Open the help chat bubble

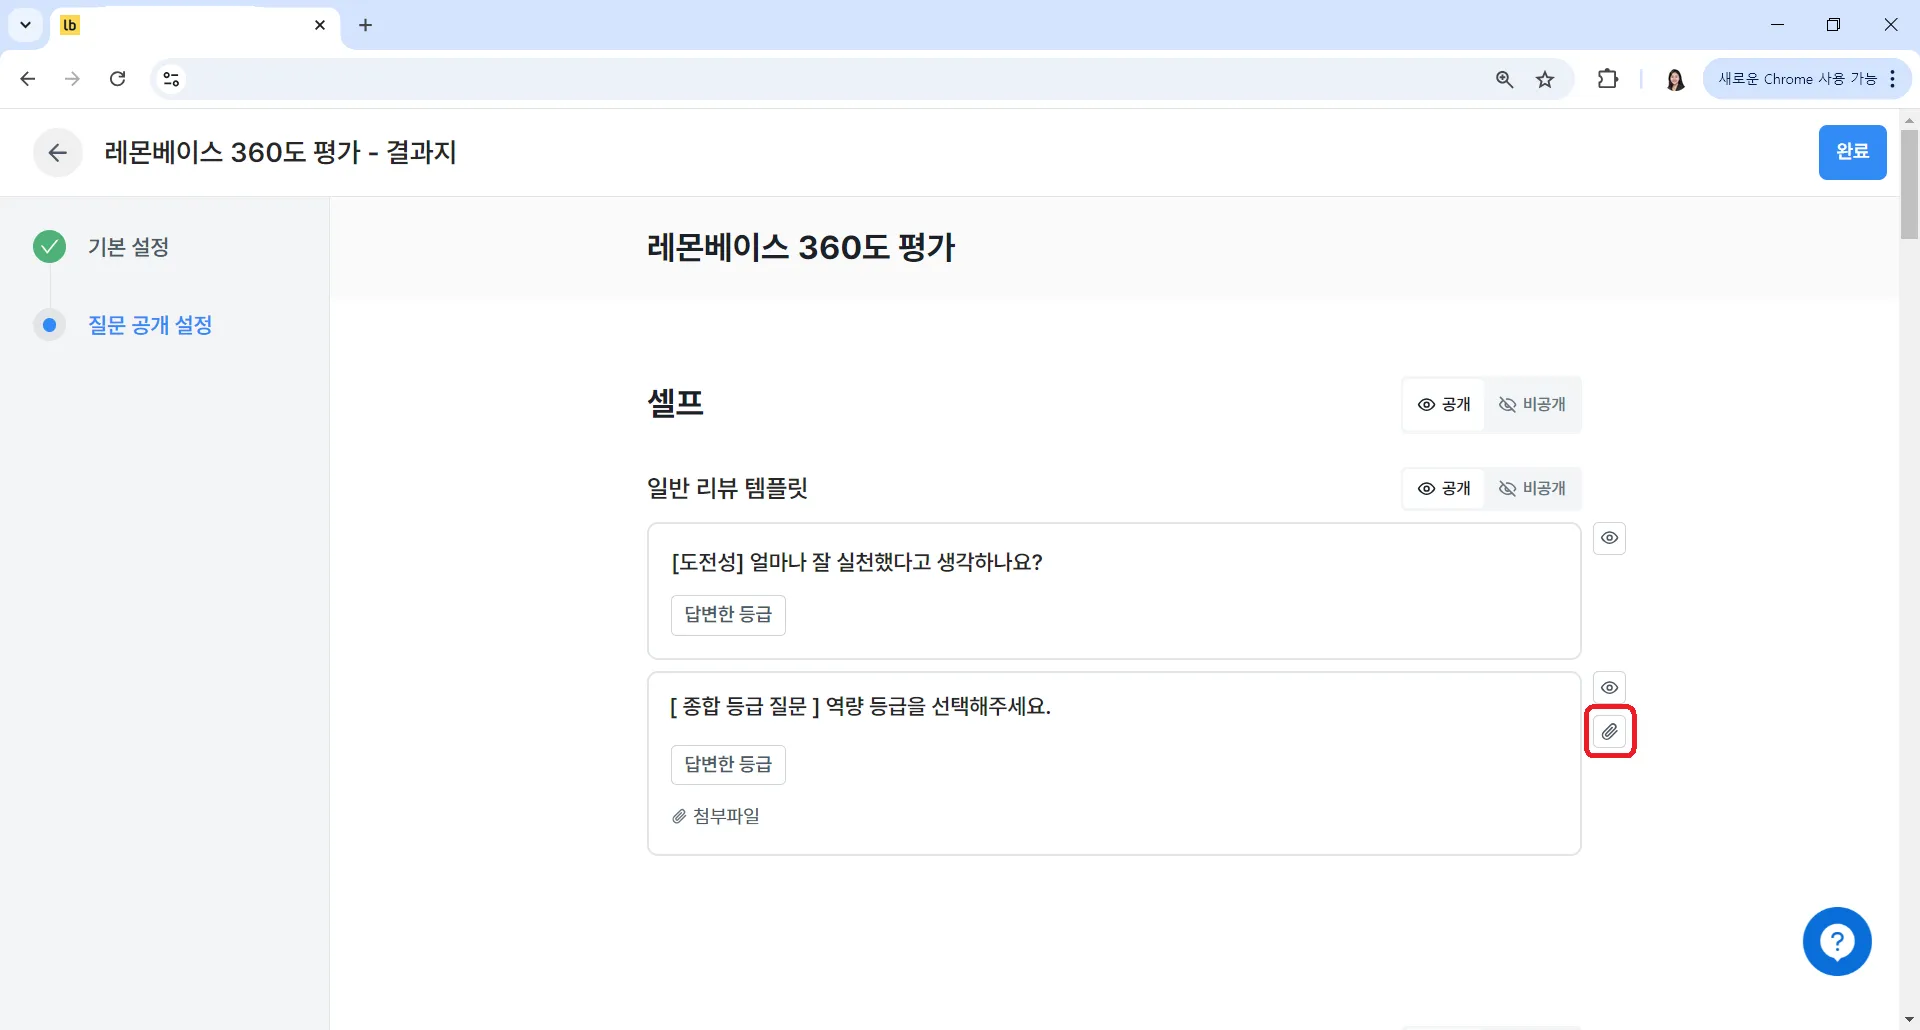[x=1837, y=941]
